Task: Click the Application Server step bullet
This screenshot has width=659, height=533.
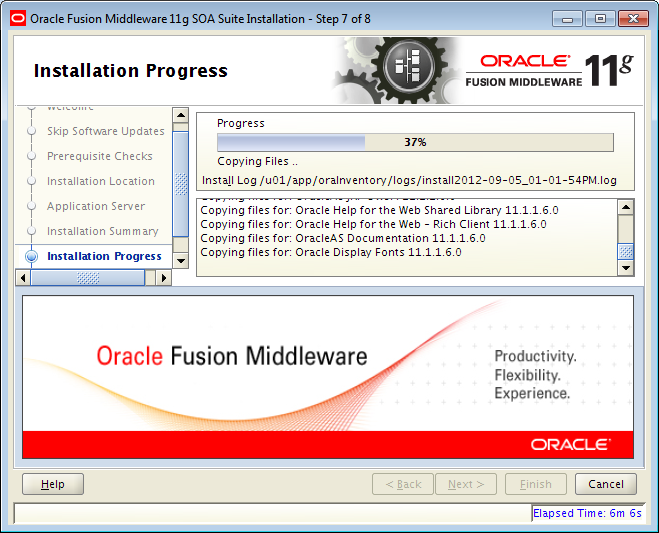Action: pos(32,206)
